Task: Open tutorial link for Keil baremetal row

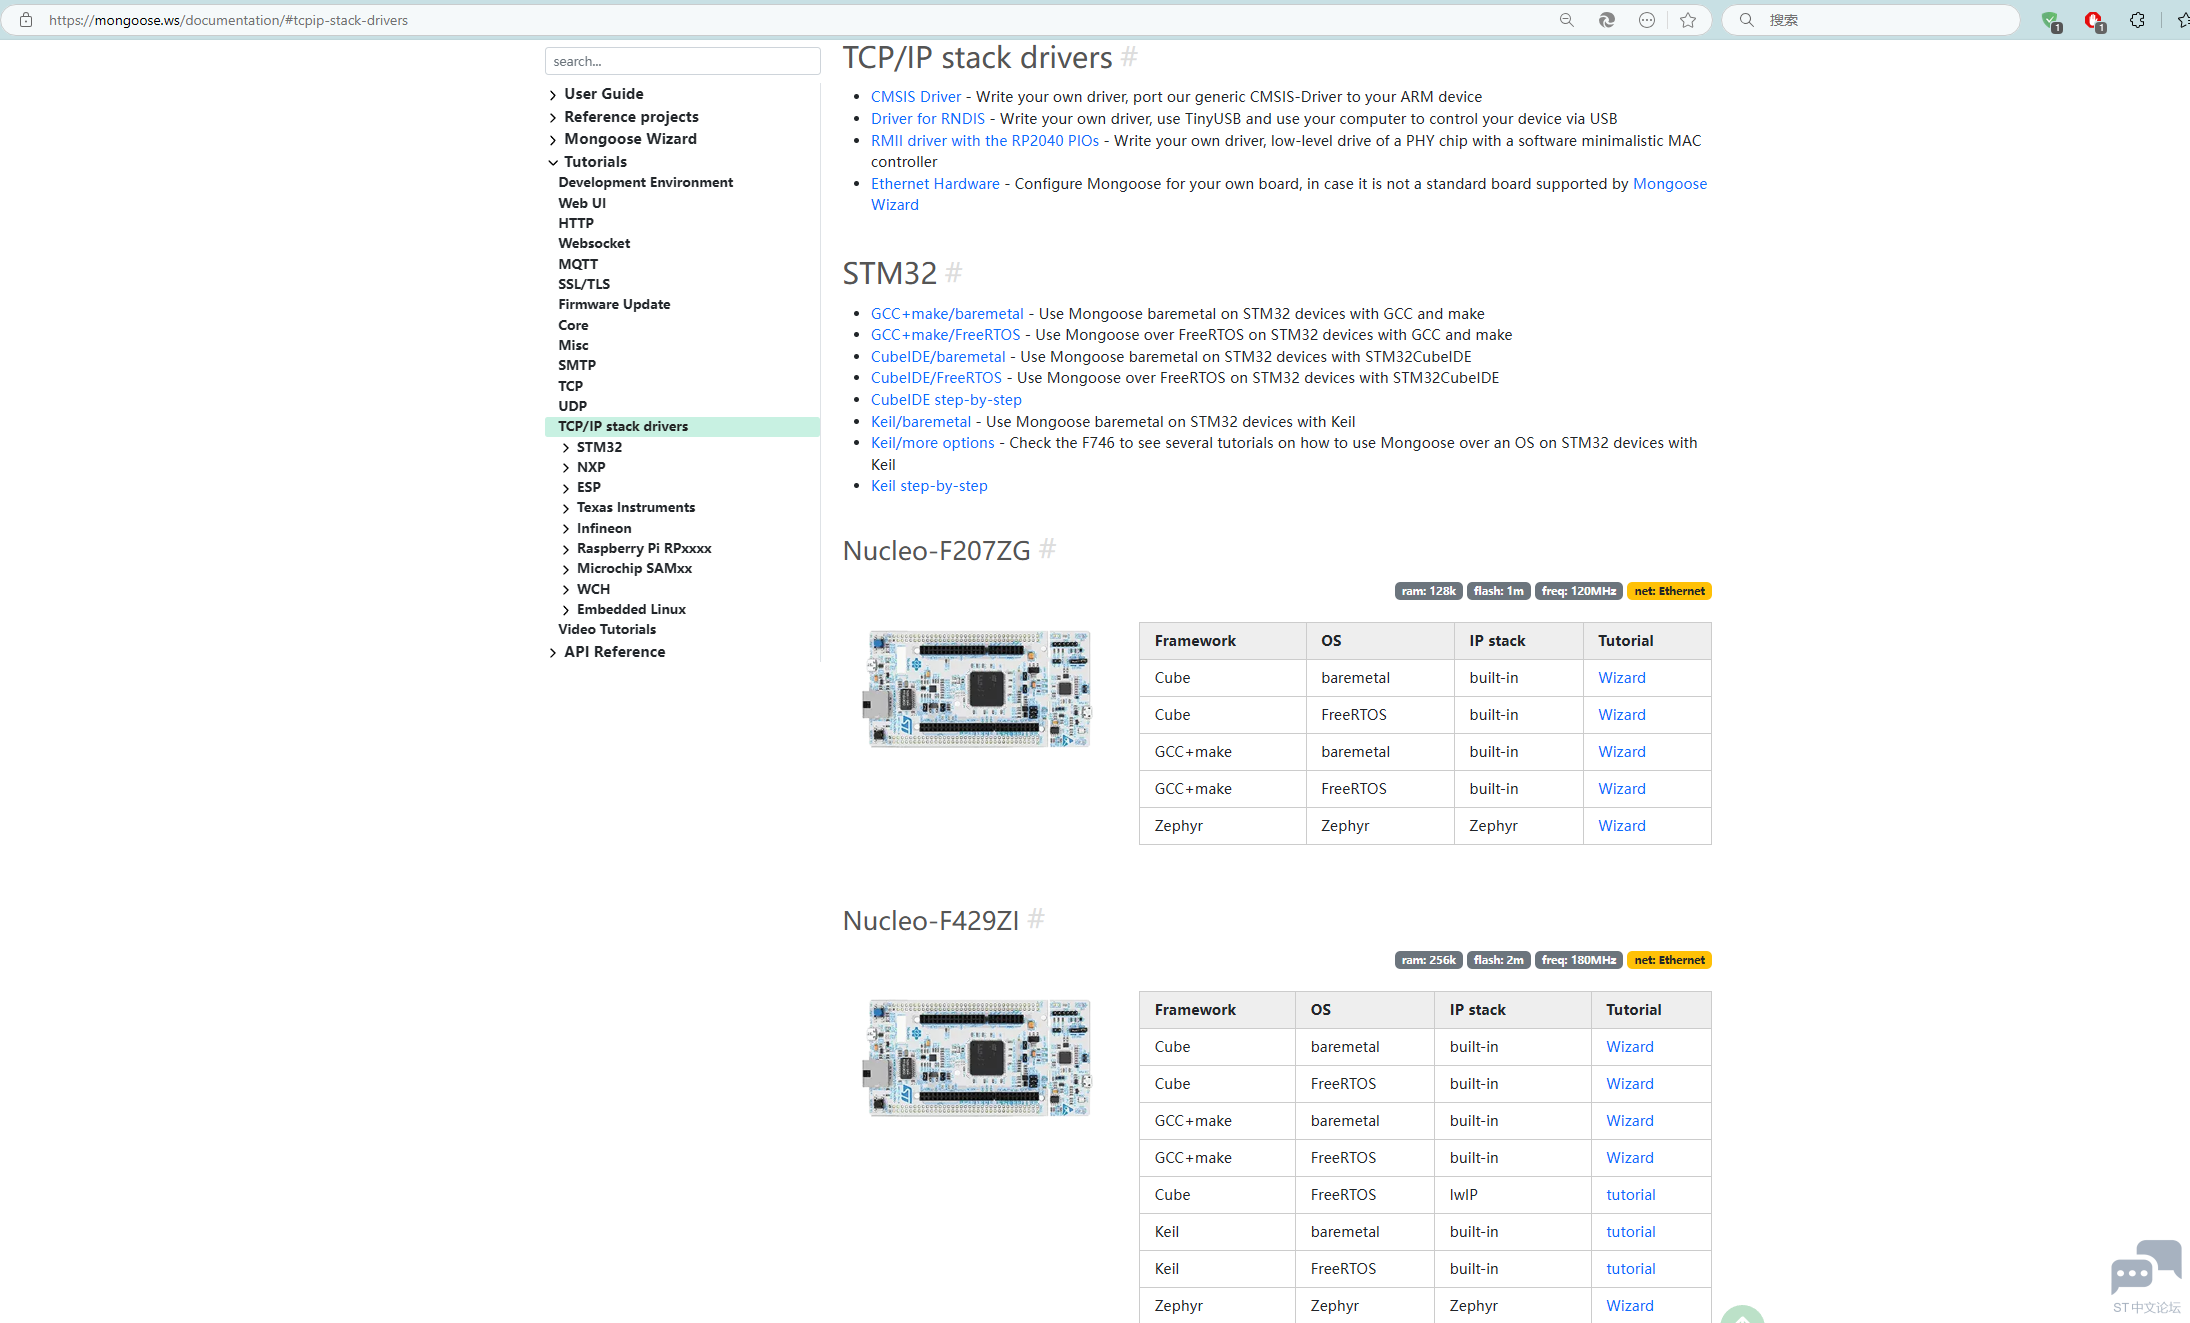Action: coord(1631,1232)
